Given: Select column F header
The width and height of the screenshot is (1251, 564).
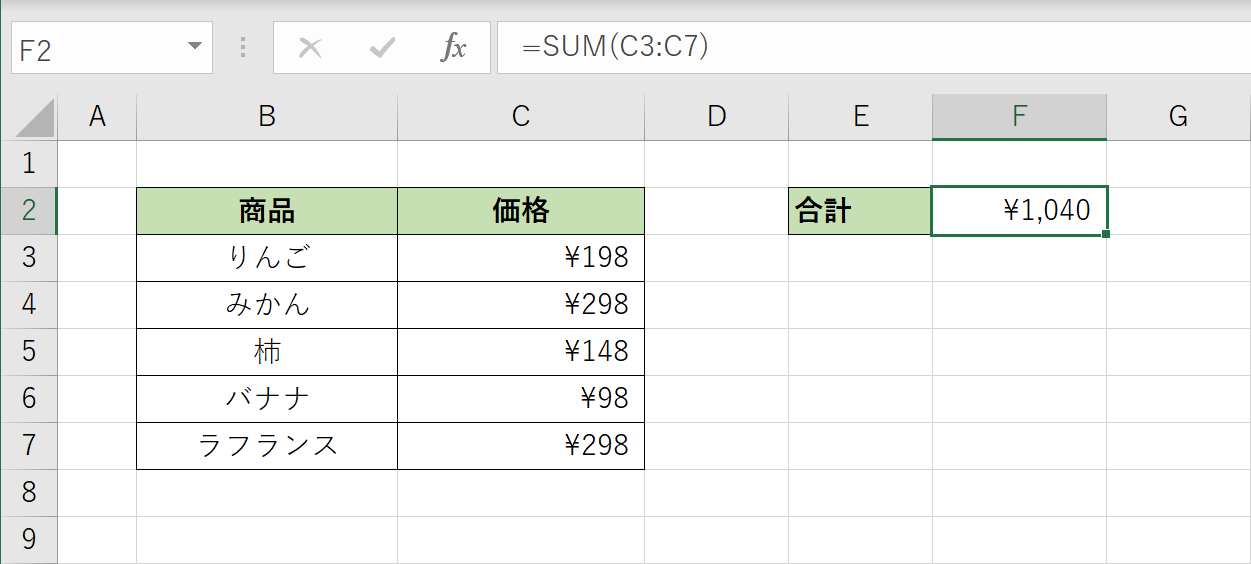Looking at the screenshot, I should [1019, 117].
